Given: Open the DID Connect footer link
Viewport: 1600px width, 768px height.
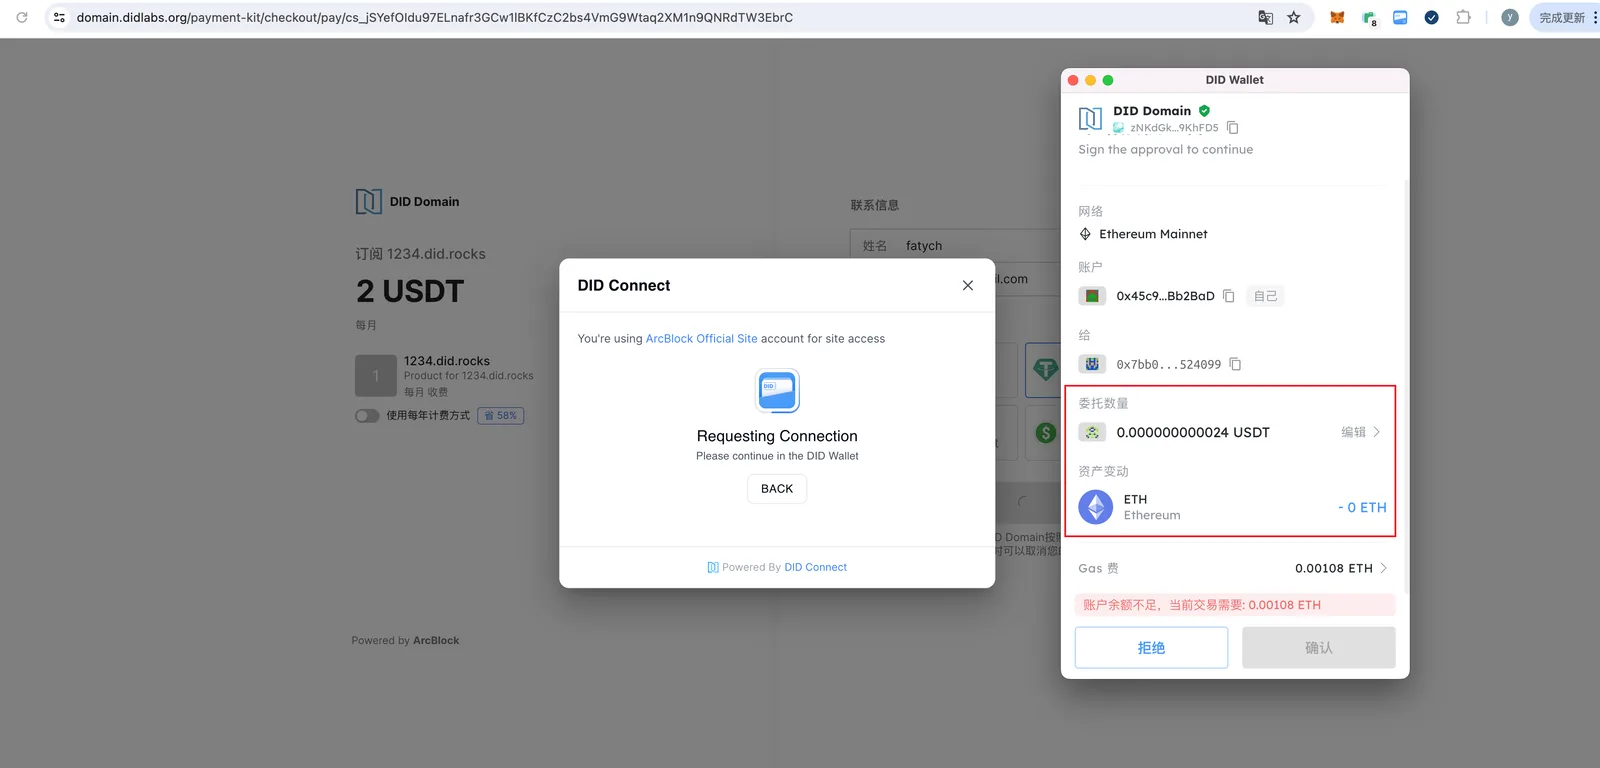Looking at the screenshot, I should [815, 567].
